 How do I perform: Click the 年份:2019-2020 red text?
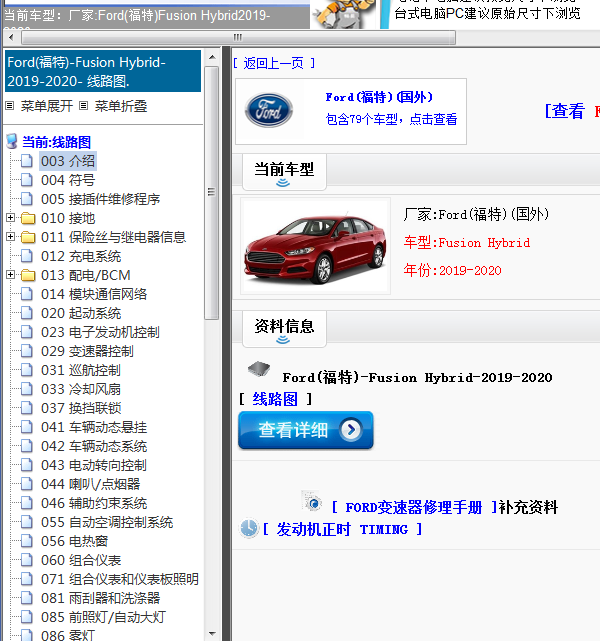452,270
